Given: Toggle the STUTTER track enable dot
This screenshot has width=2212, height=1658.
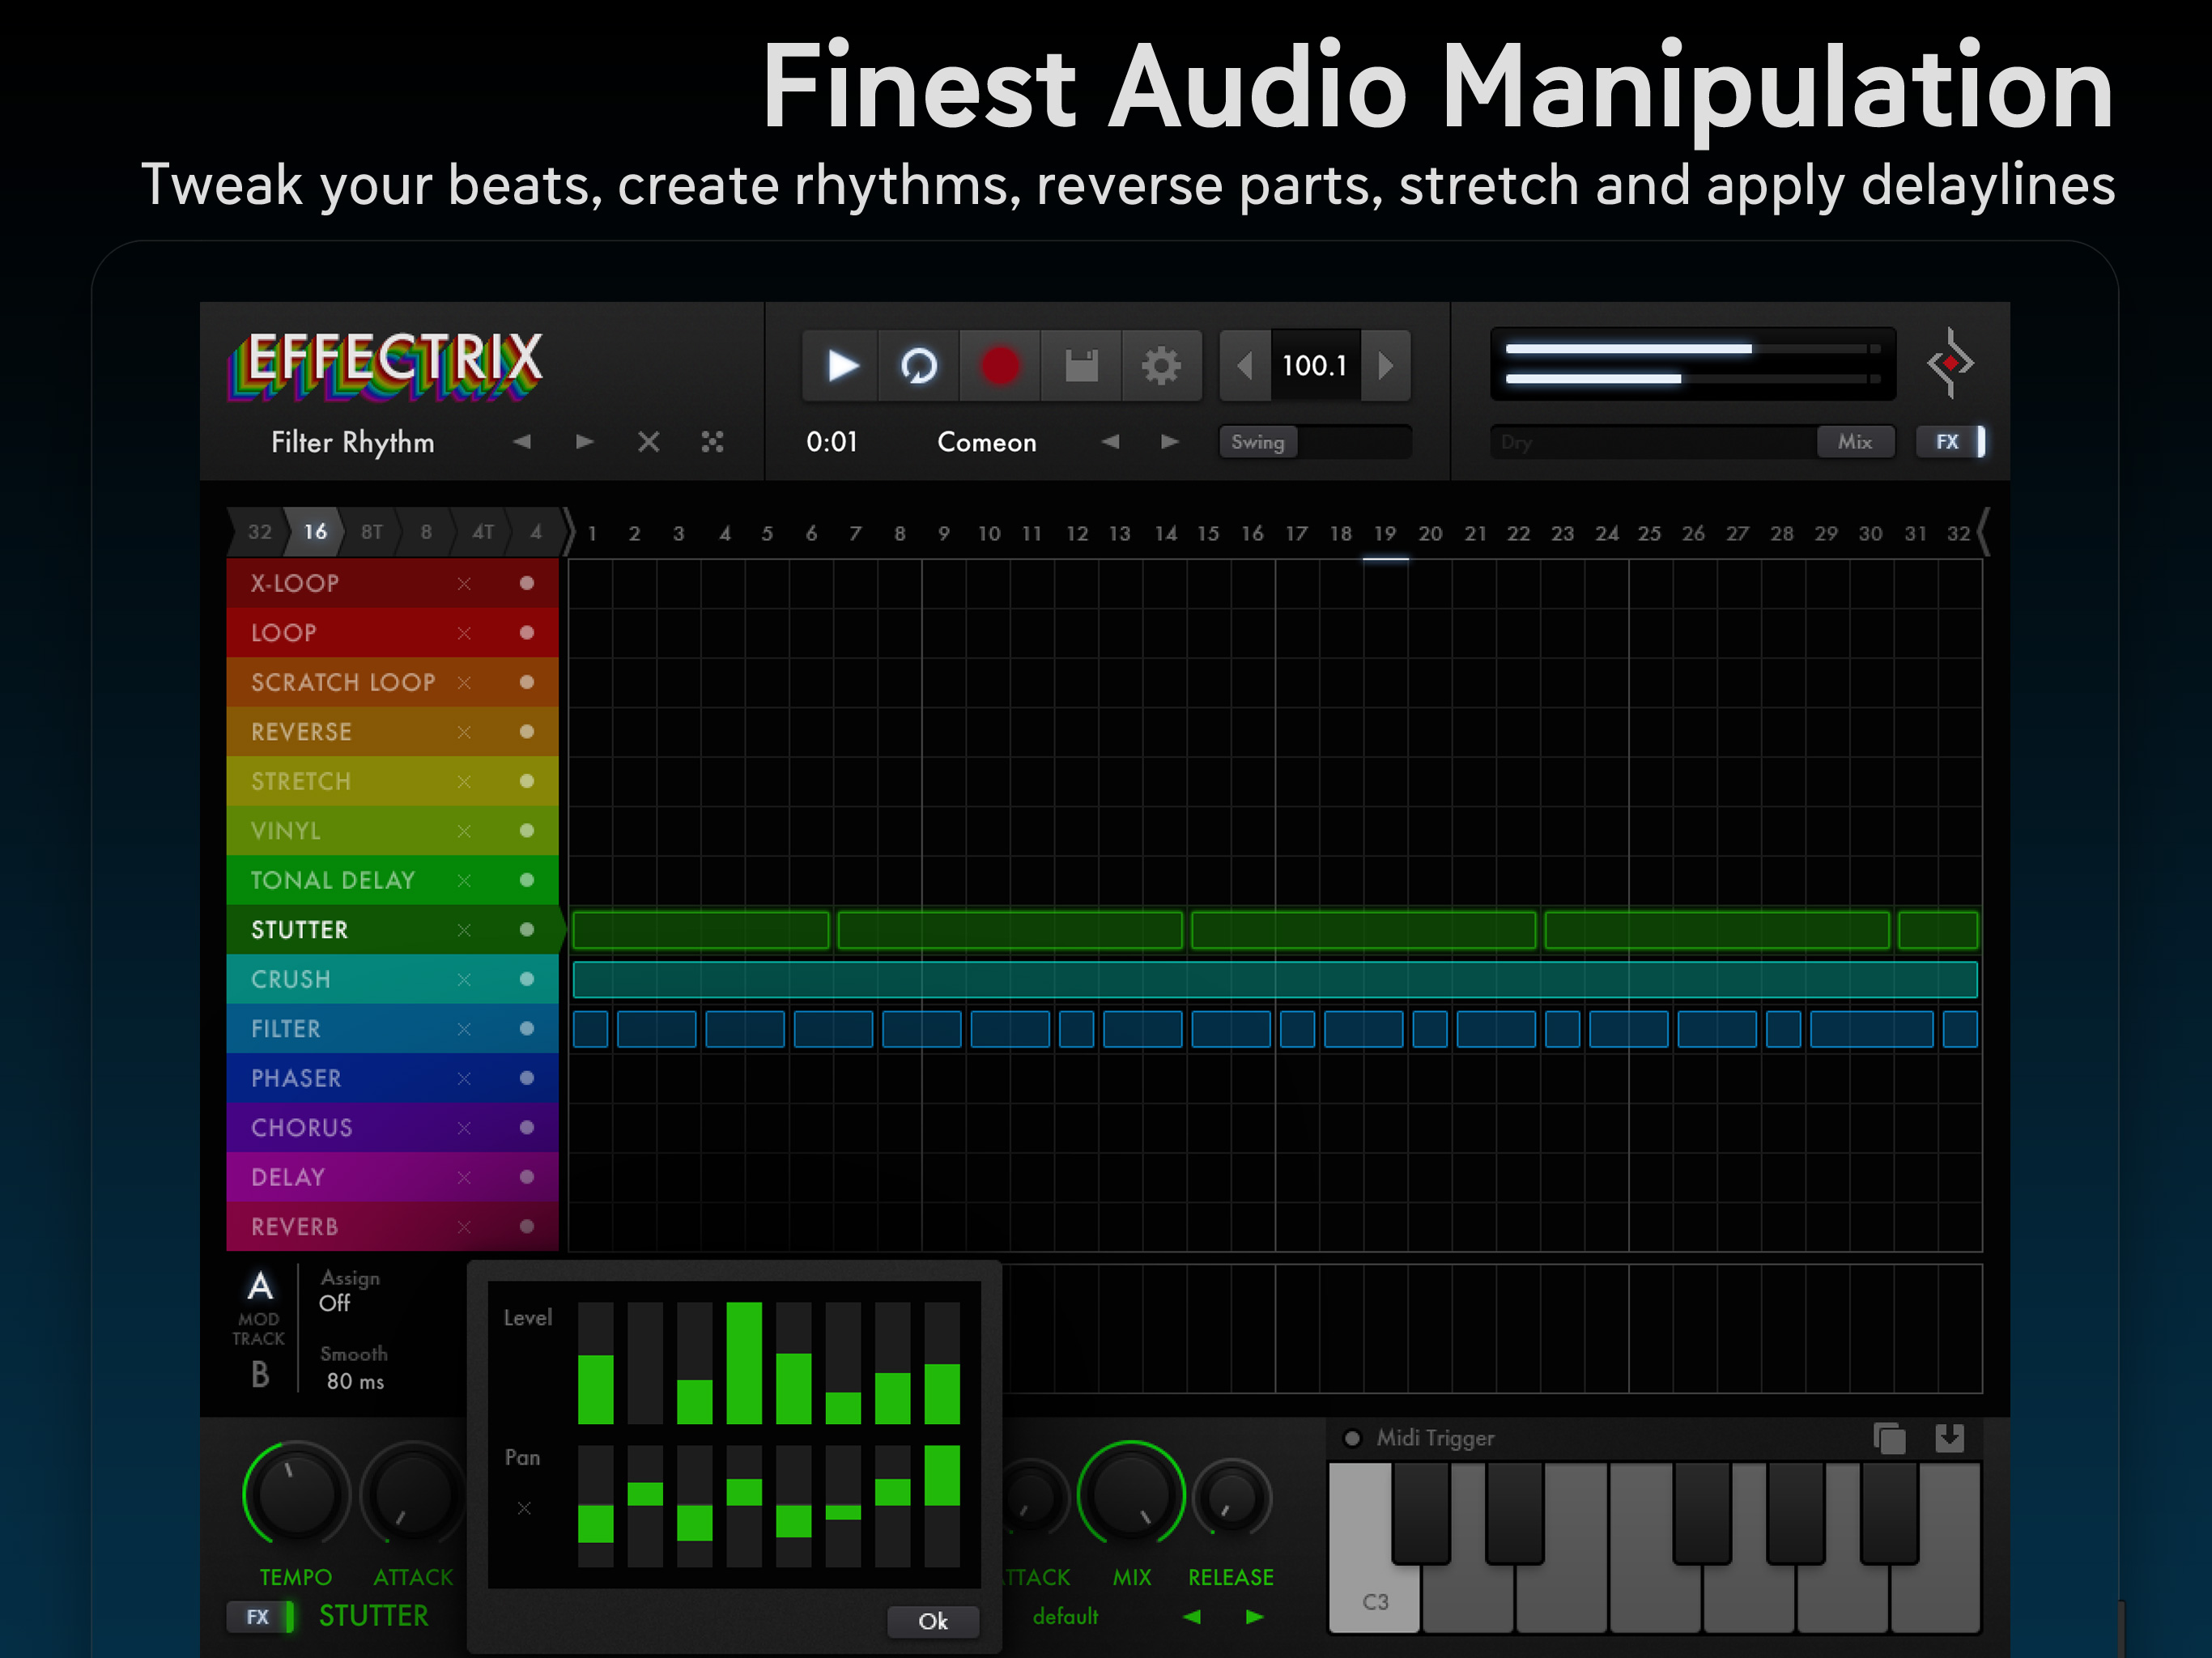Looking at the screenshot, I should click(x=527, y=930).
